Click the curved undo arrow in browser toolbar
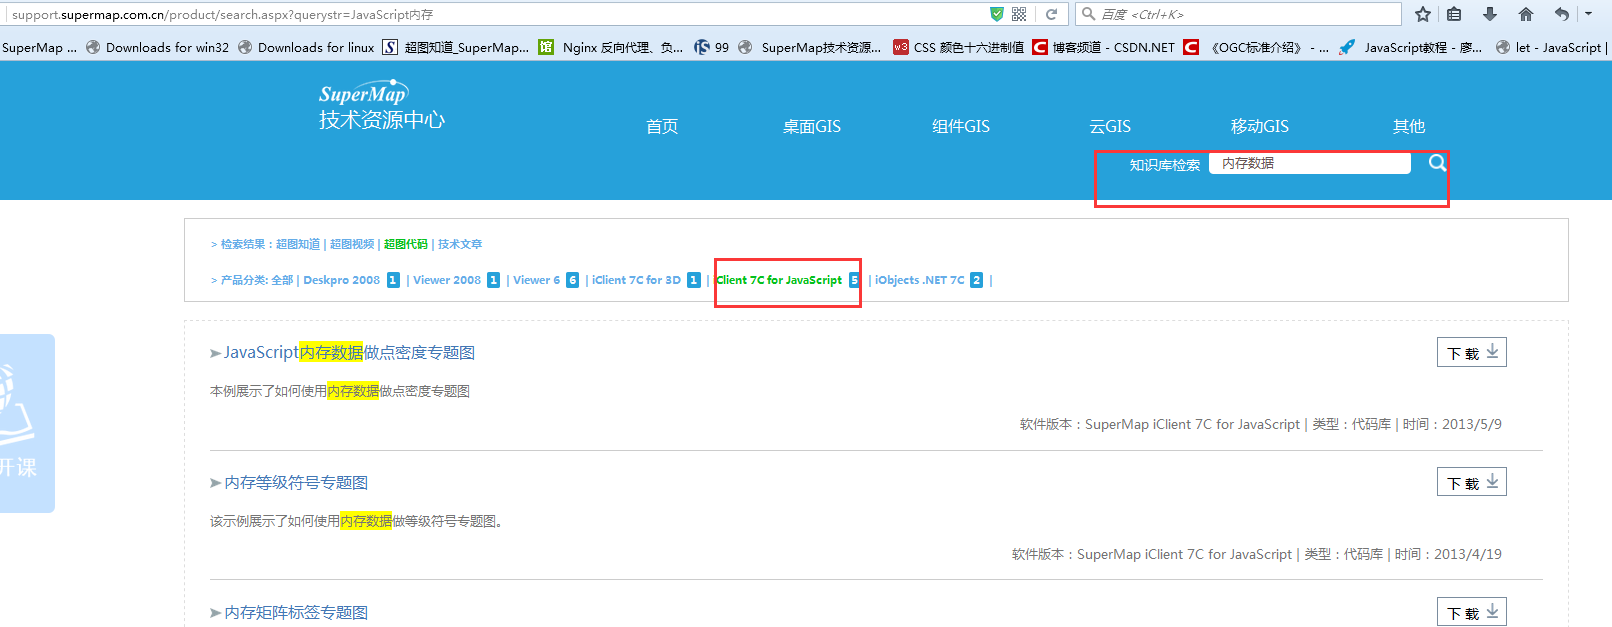1612x627 pixels. click(1562, 14)
